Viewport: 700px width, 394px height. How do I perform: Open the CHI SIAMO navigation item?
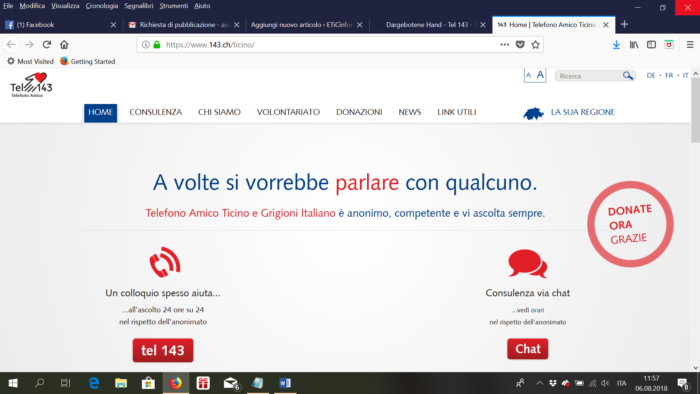219,112
